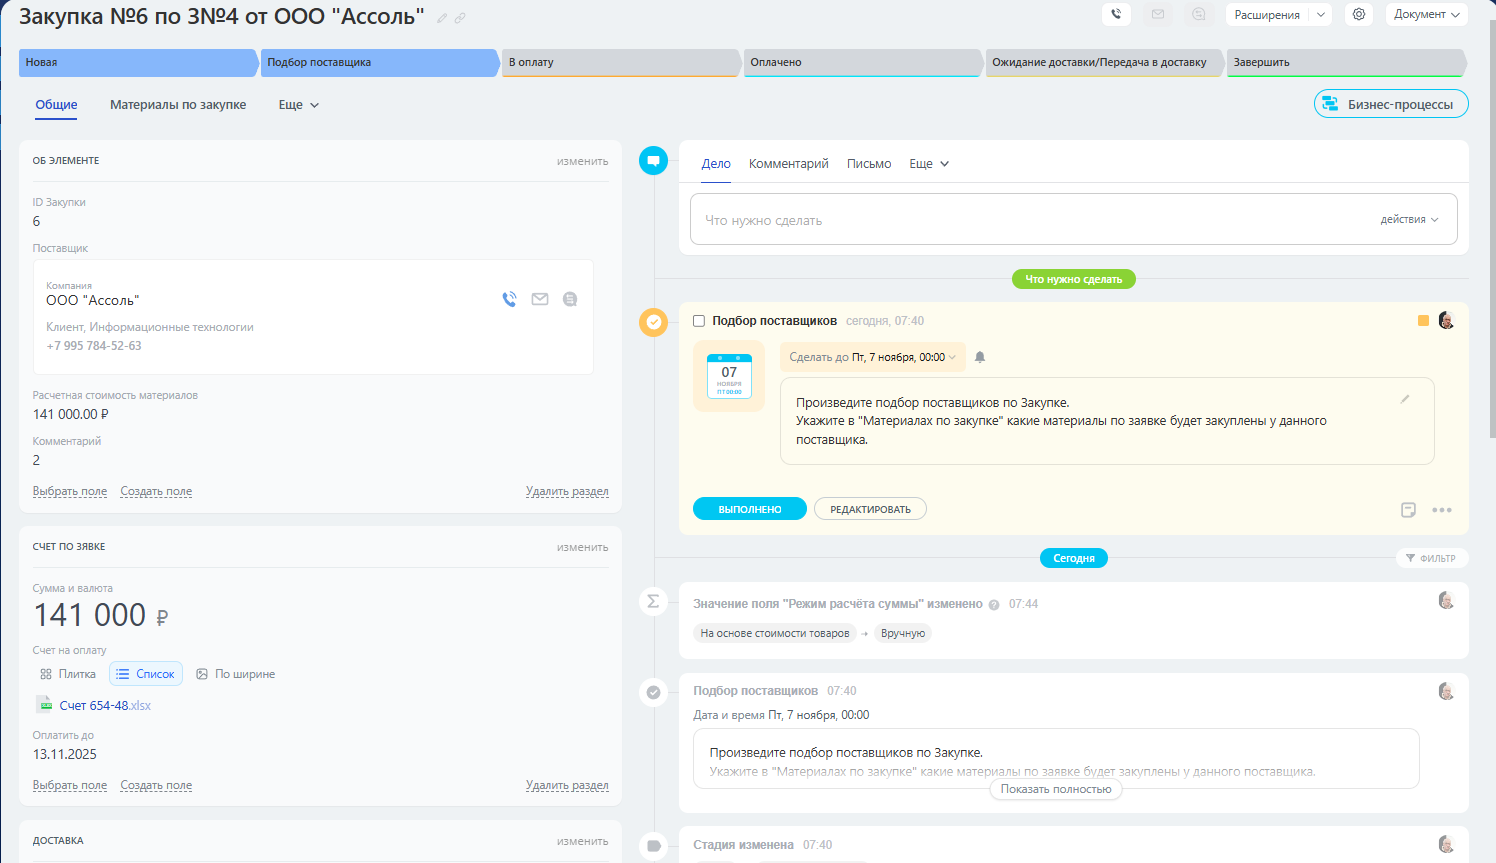Call ООО "Ассоль" using phone icon

click(509, 299)
